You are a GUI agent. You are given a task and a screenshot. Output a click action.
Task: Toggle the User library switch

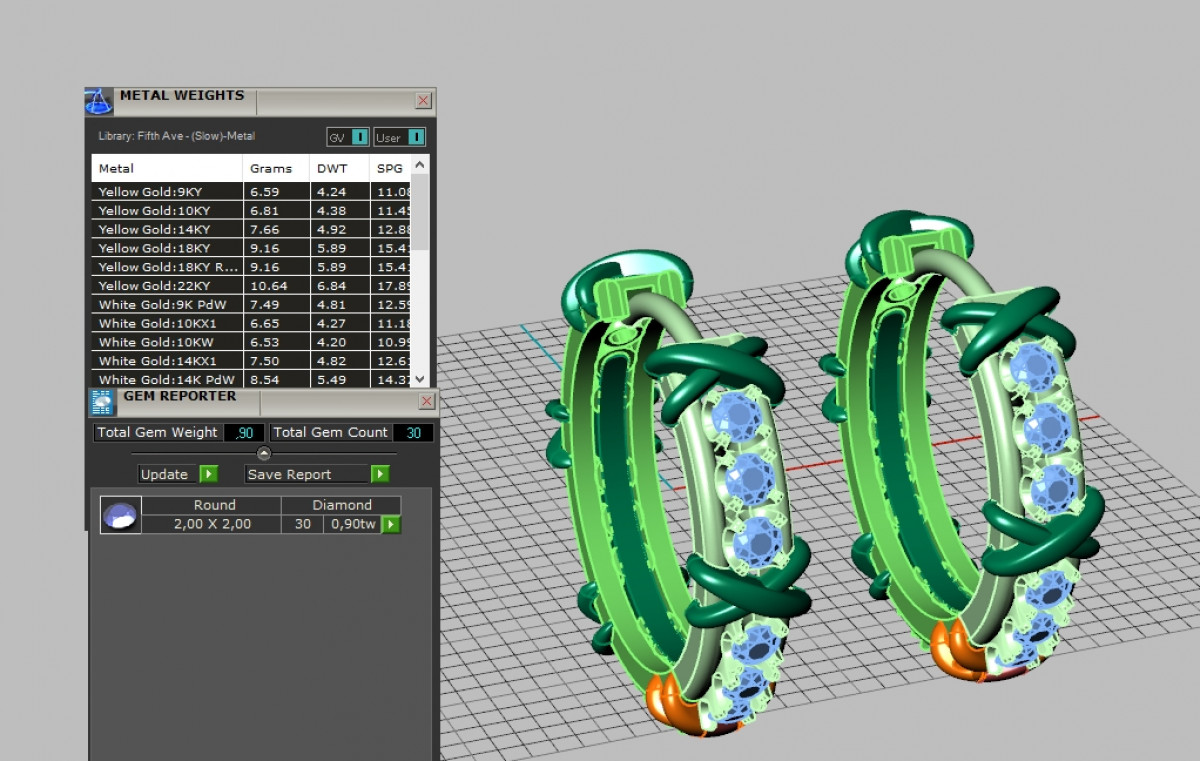tap(416, 137)
